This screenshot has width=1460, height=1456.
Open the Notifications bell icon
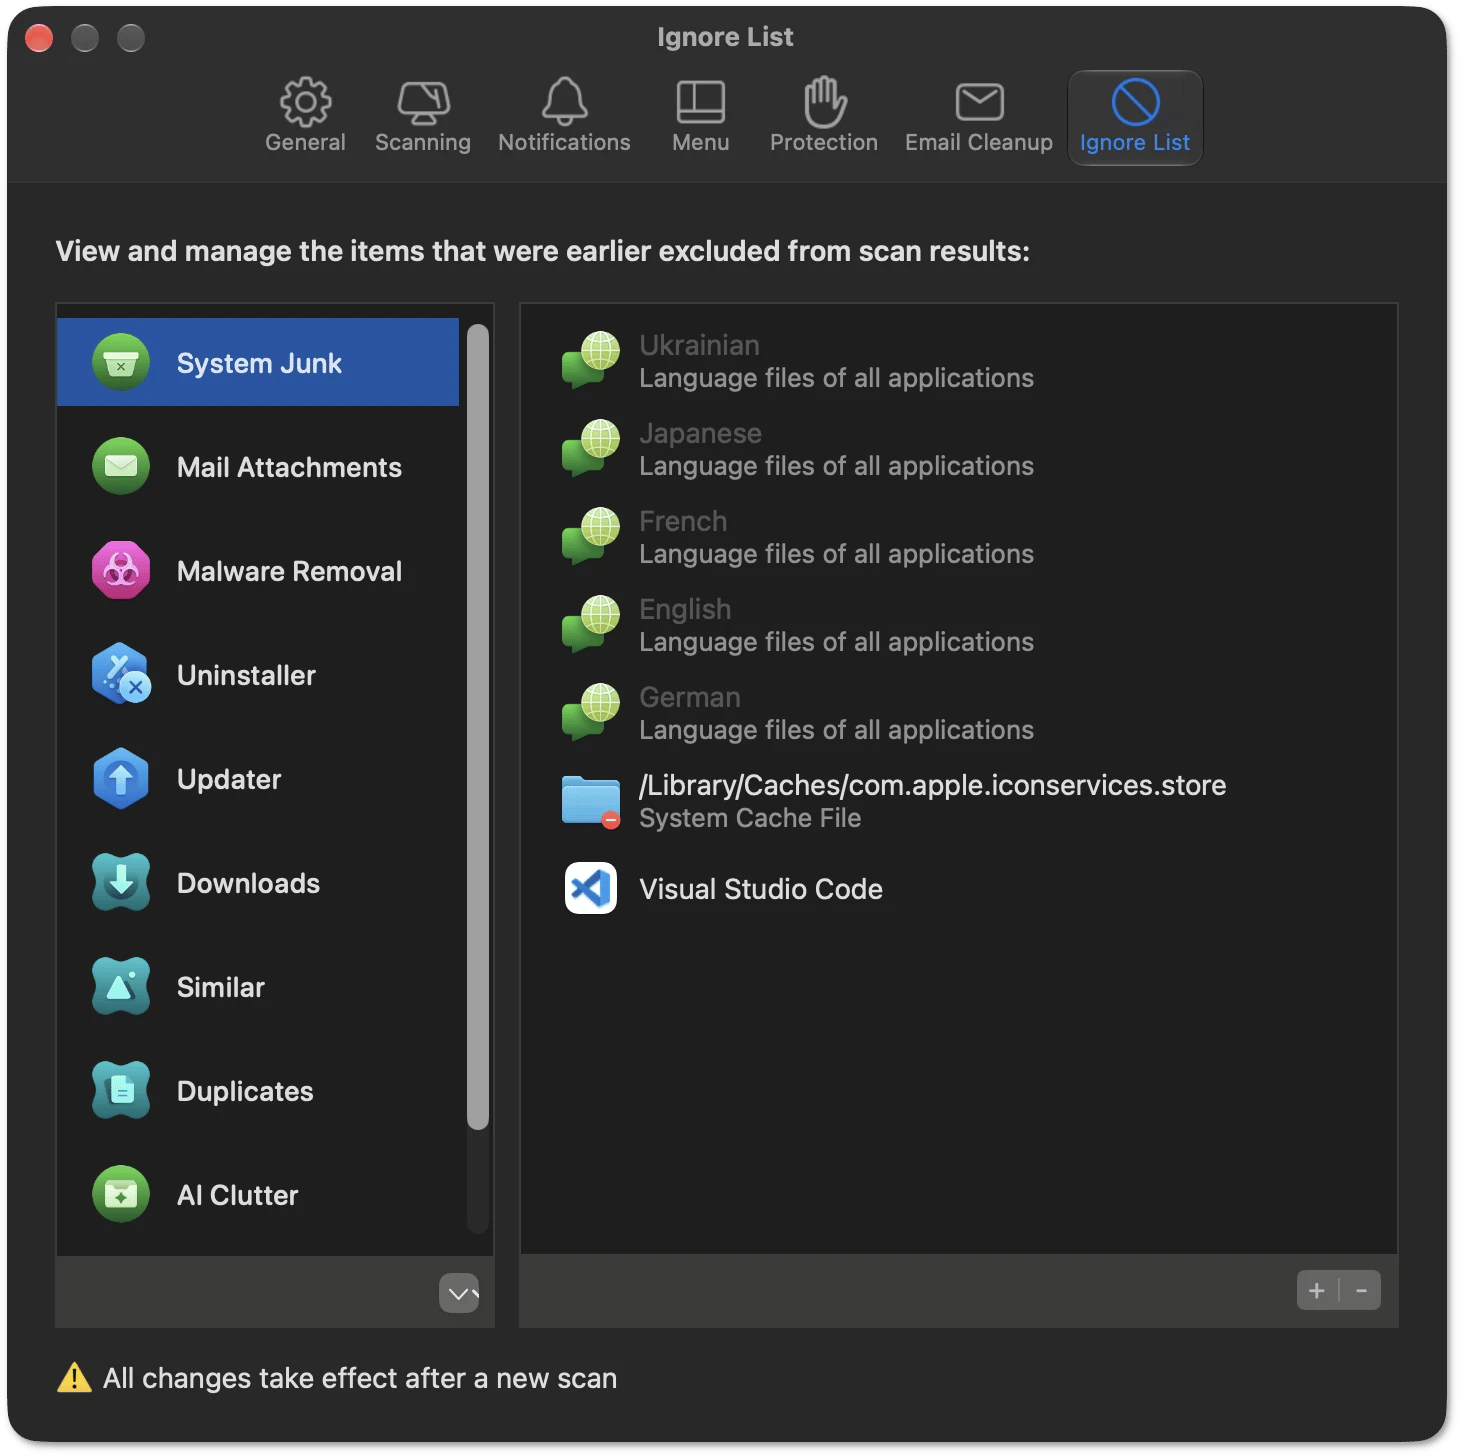(x=564, y=101)
